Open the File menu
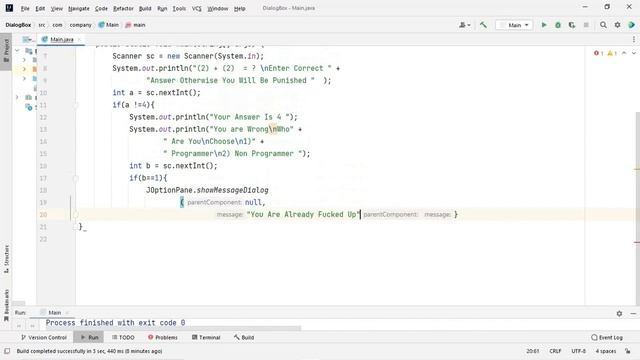This screenshot has height=360, width=640. pyautogui.click(x=25, y=8)
